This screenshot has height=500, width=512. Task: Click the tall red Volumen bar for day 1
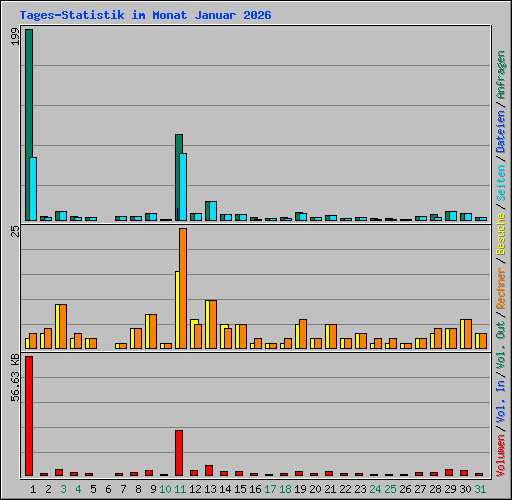click(29, 416)
